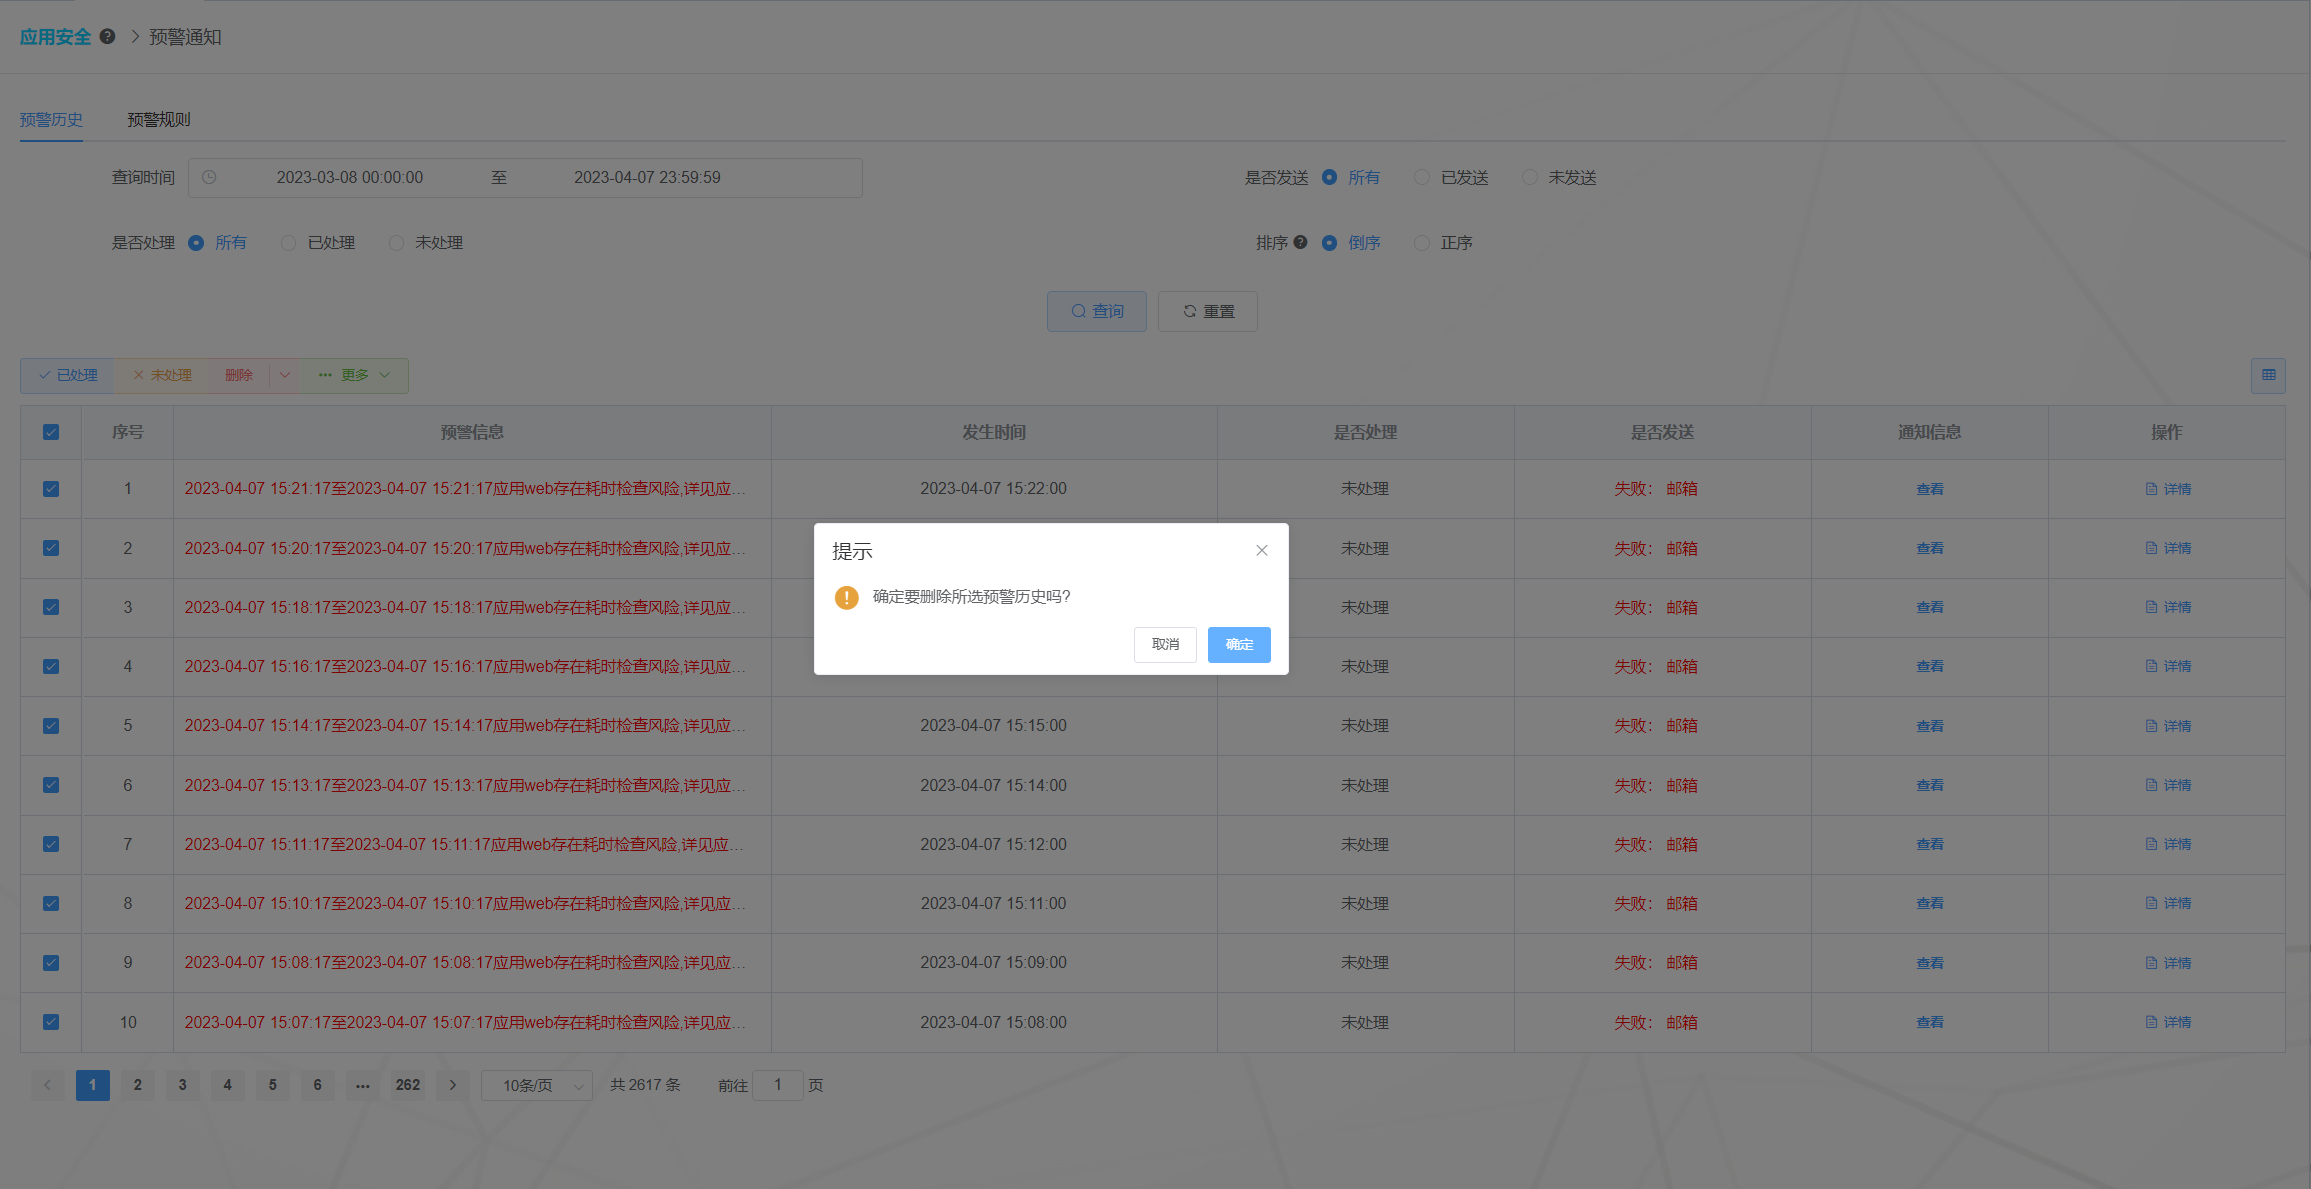Open 详情 for row 7
The height and width of the screenshot is (1189, 2311).
2167,844
